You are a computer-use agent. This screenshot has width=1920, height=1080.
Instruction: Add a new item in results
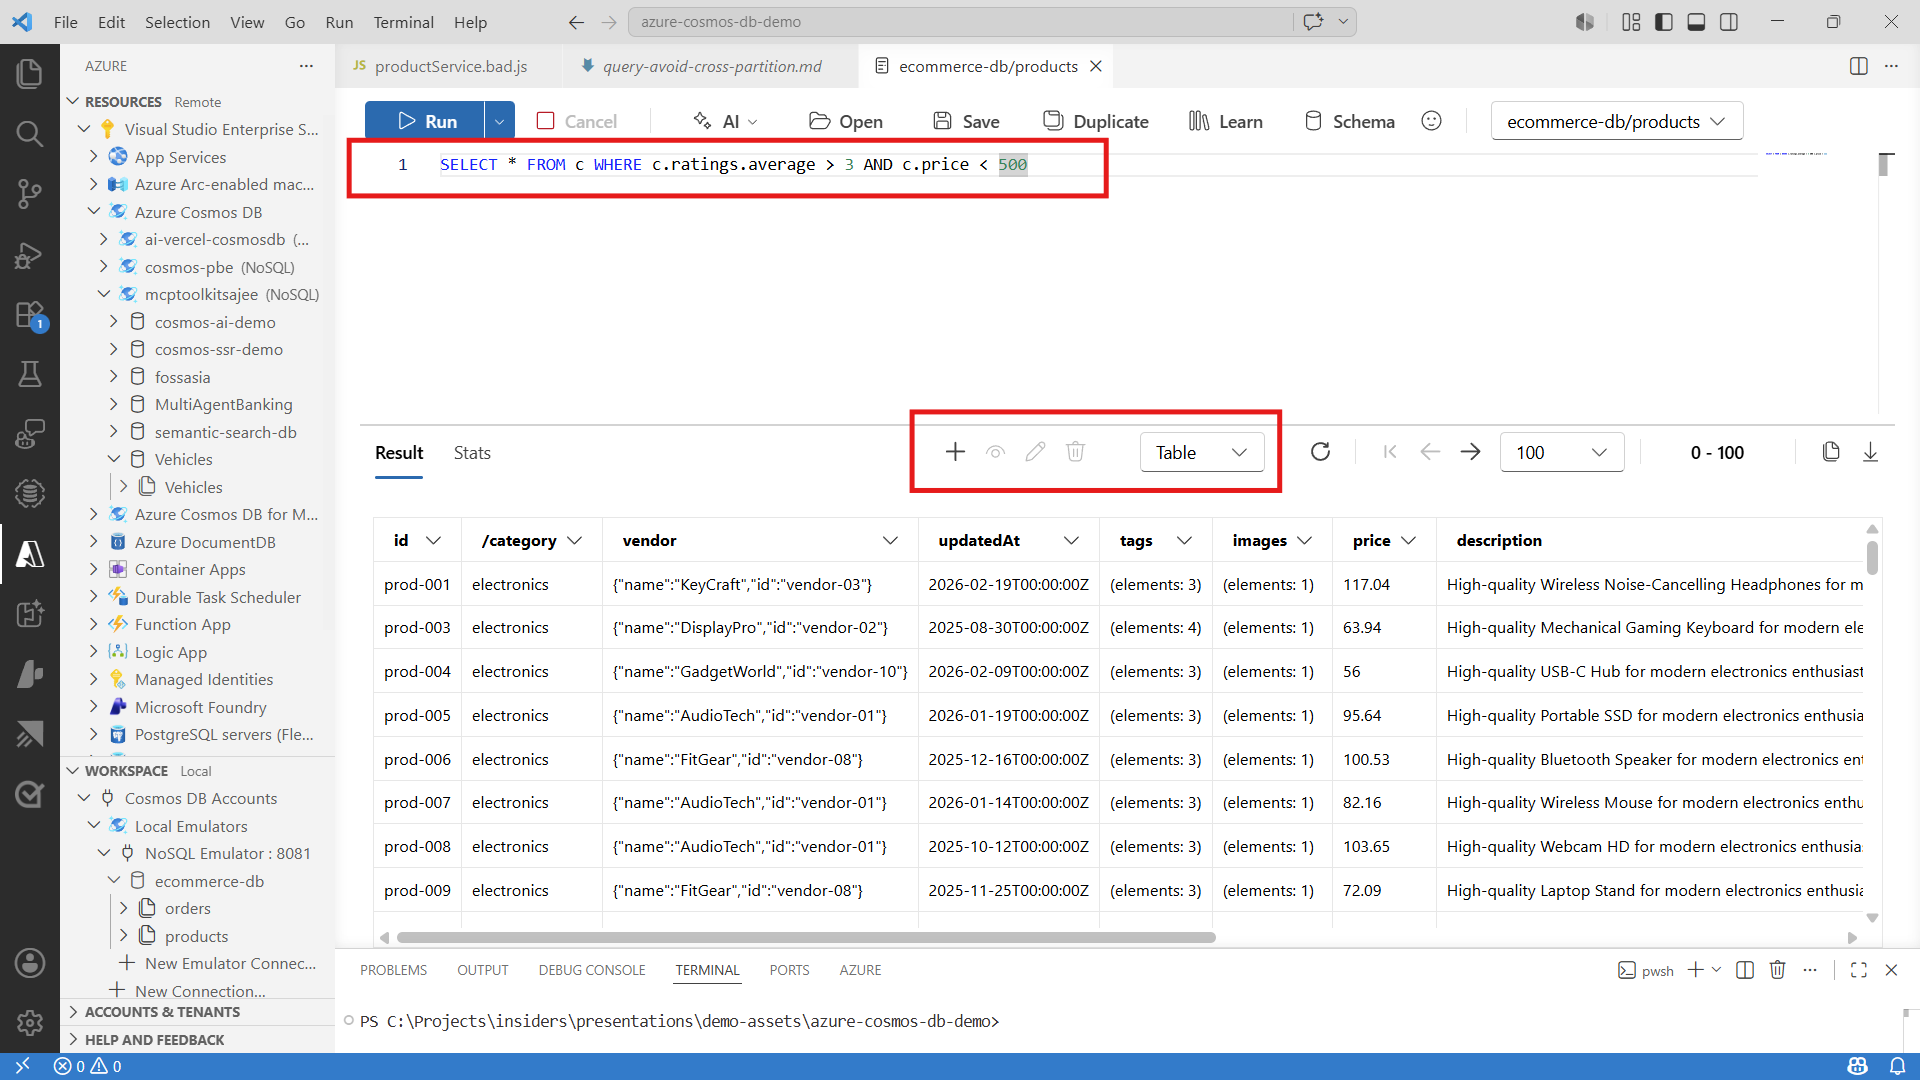click(955, 452)
